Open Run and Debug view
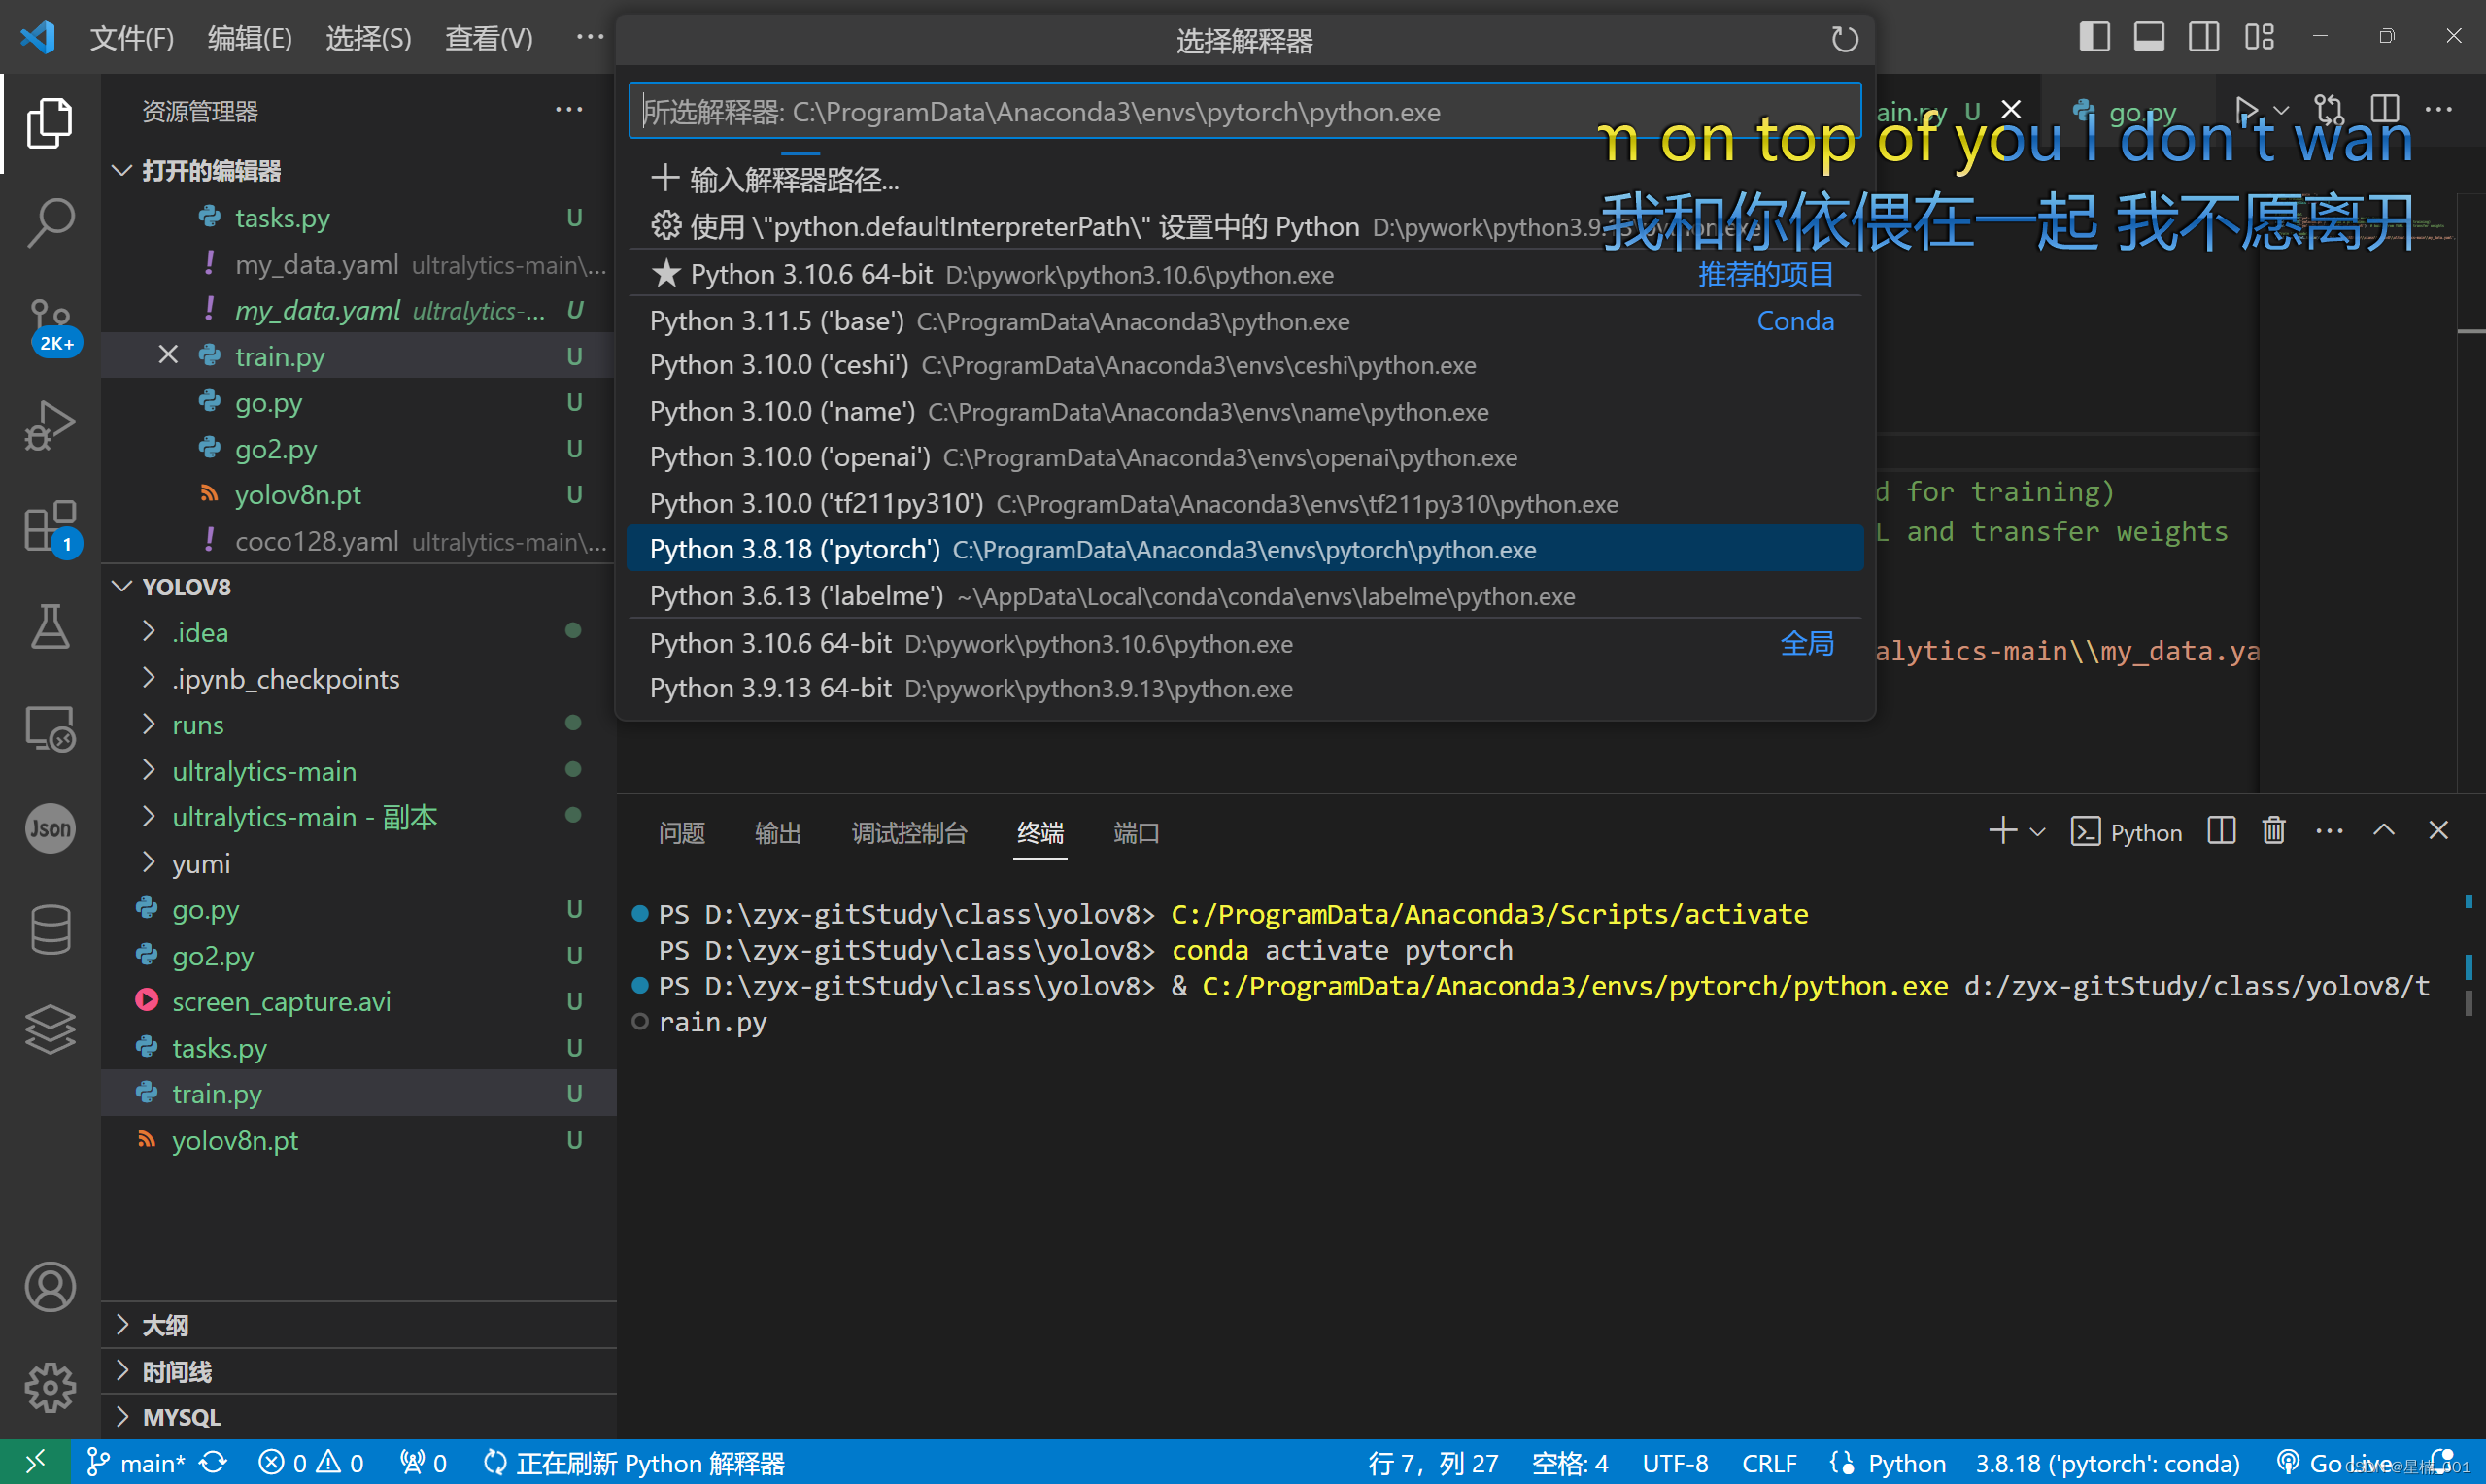Image resolution: width=2486 pixels, height=1484 pixels. pyautogui.click(x=50, y=425)
